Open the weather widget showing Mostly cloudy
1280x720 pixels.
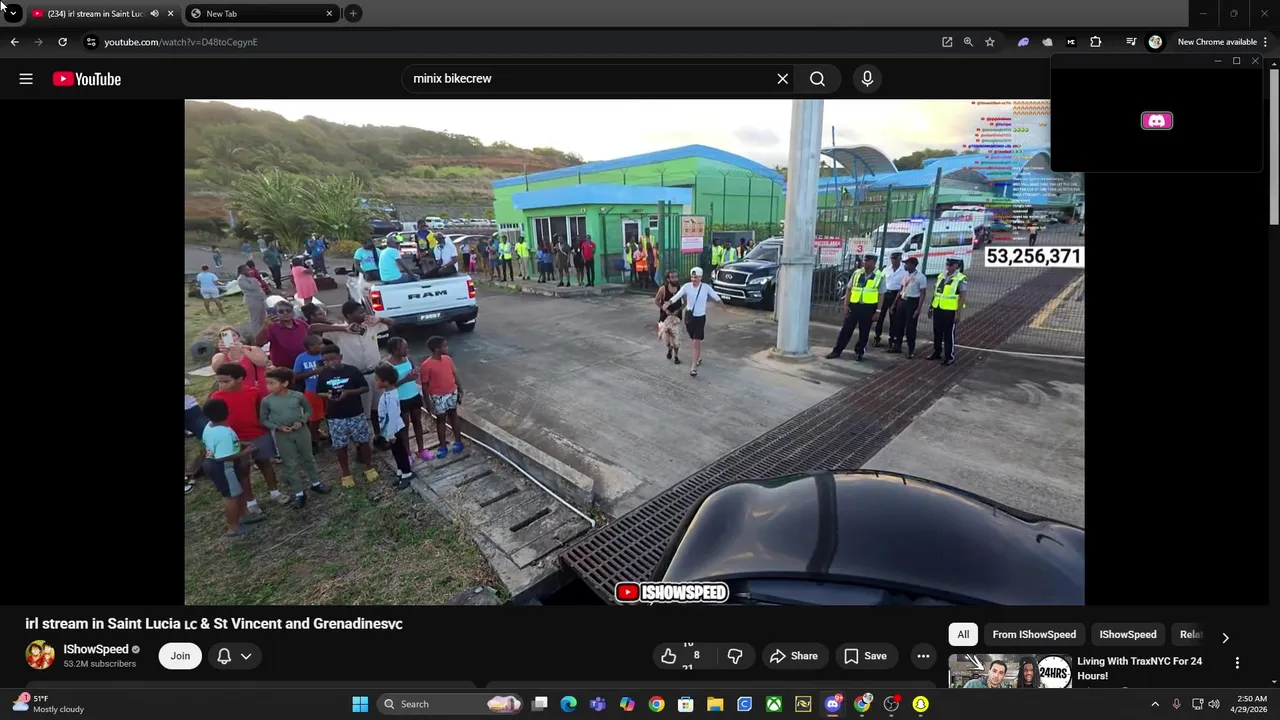tap(48, 704)
